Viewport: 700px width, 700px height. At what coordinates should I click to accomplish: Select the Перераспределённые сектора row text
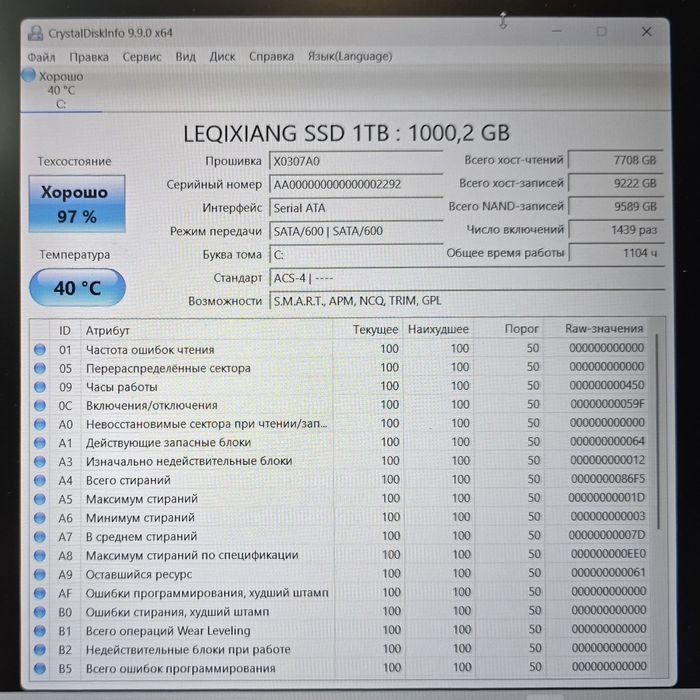click(x=168, y=368)
